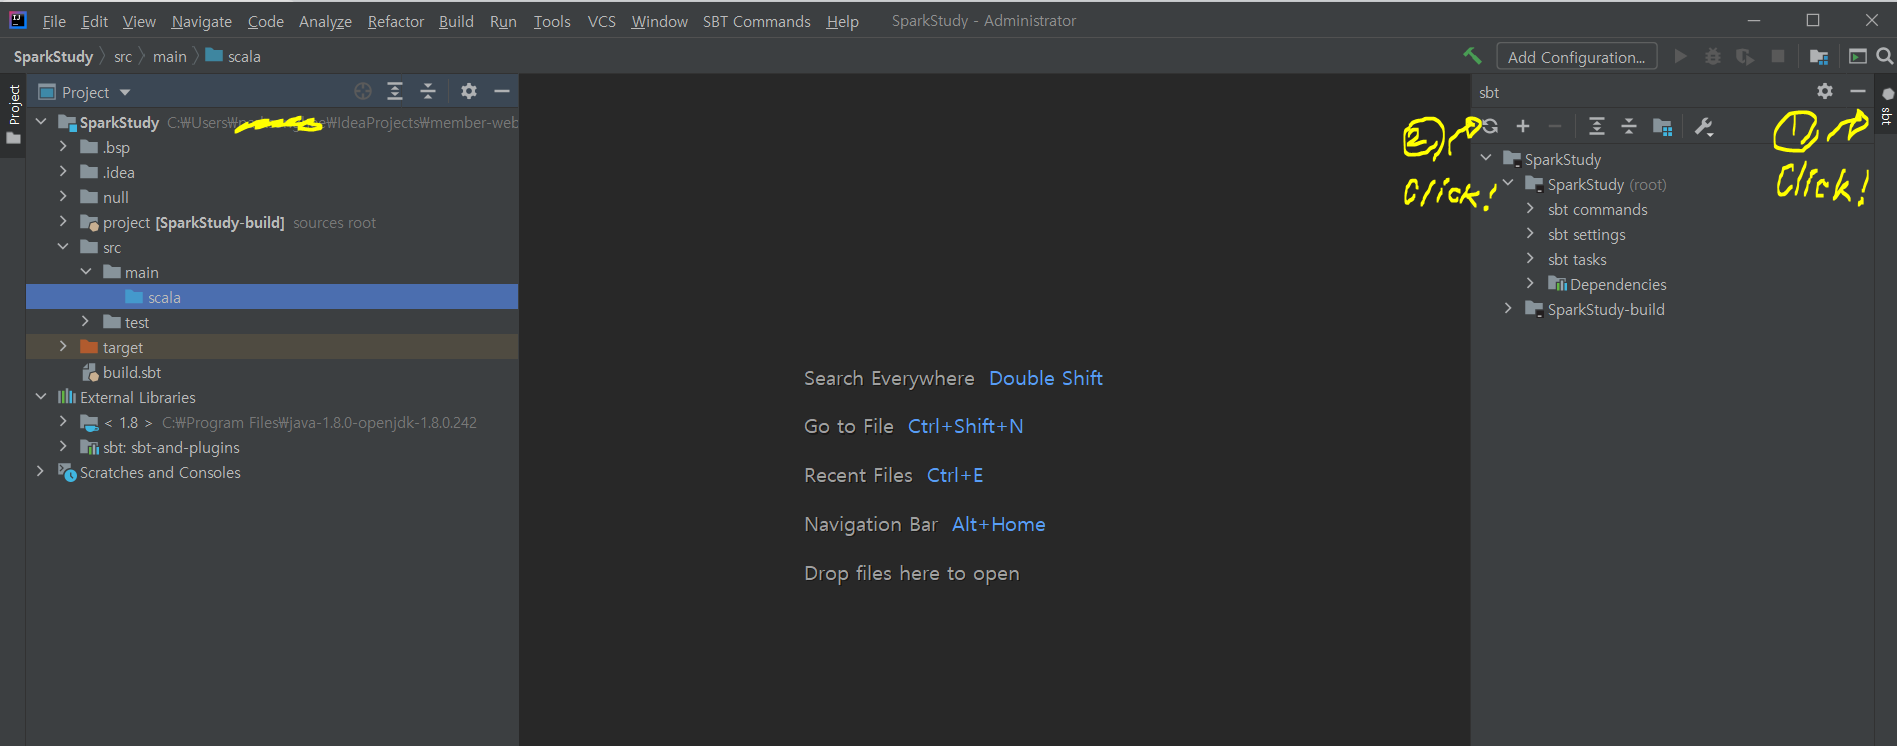Image resolution: width=1897 pixels, height=746 pixels.
Task: Click the Select Opened File target icon
Action: click(363, 91)
